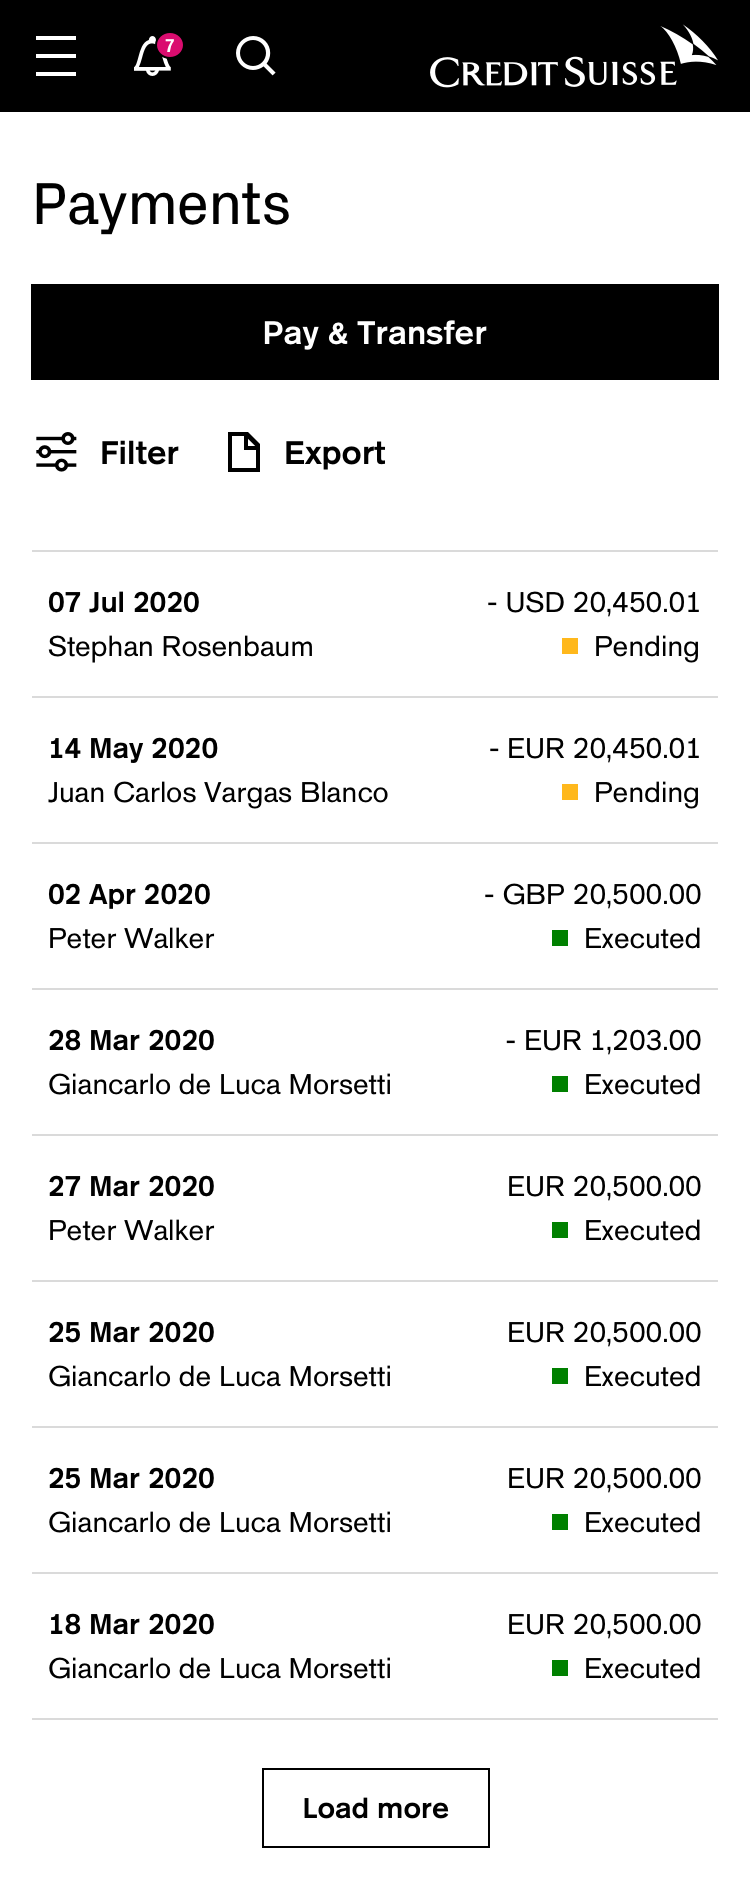Click the Pay & Transfer button

375,332
